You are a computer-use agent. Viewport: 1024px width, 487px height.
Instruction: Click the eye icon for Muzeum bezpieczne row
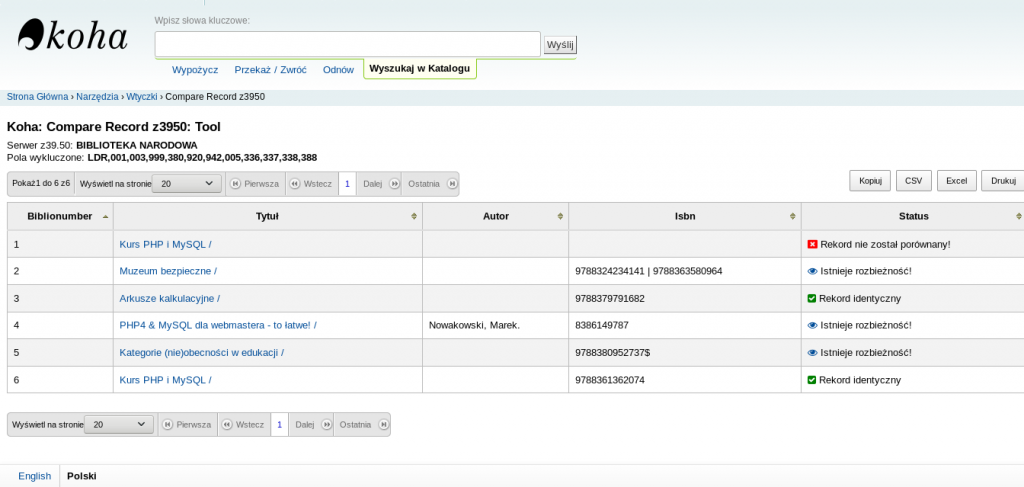pos(812,271)
